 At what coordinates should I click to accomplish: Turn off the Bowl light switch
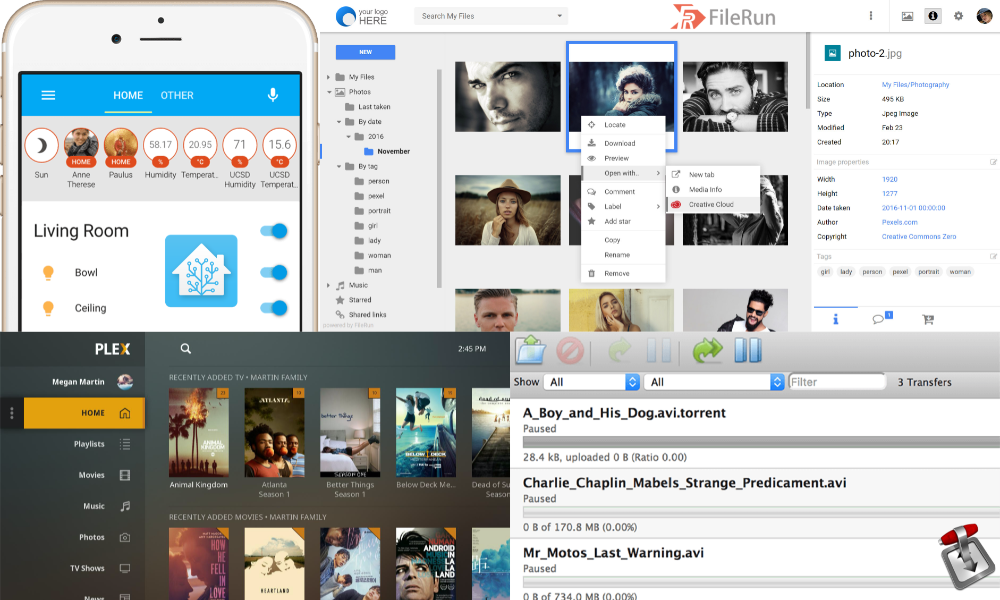pos(273,272)
